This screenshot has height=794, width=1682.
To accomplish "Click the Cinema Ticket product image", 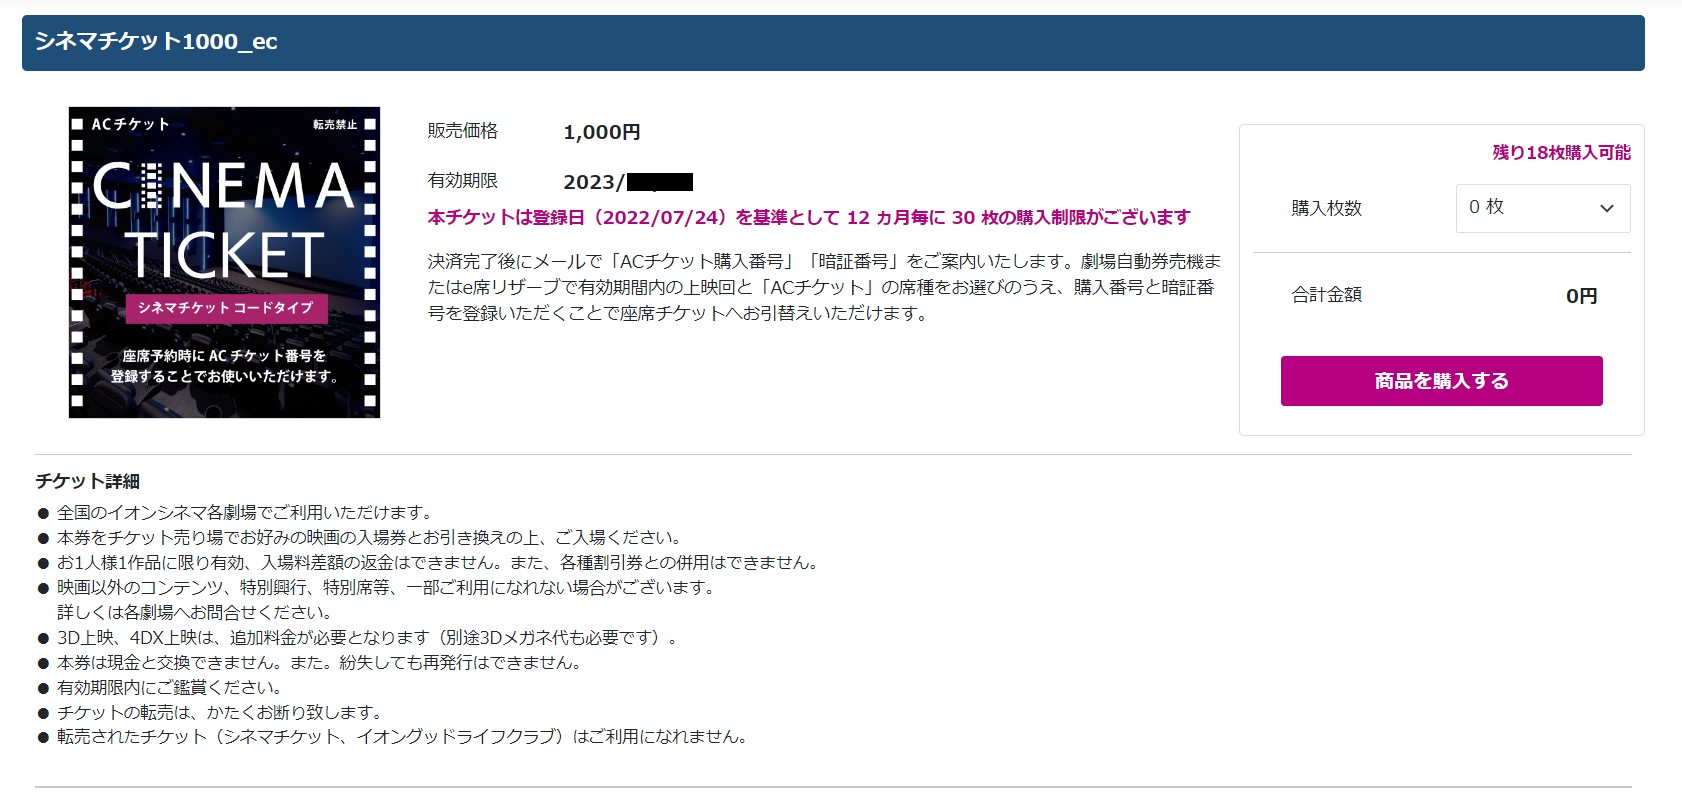I will (x=224, y=262).
